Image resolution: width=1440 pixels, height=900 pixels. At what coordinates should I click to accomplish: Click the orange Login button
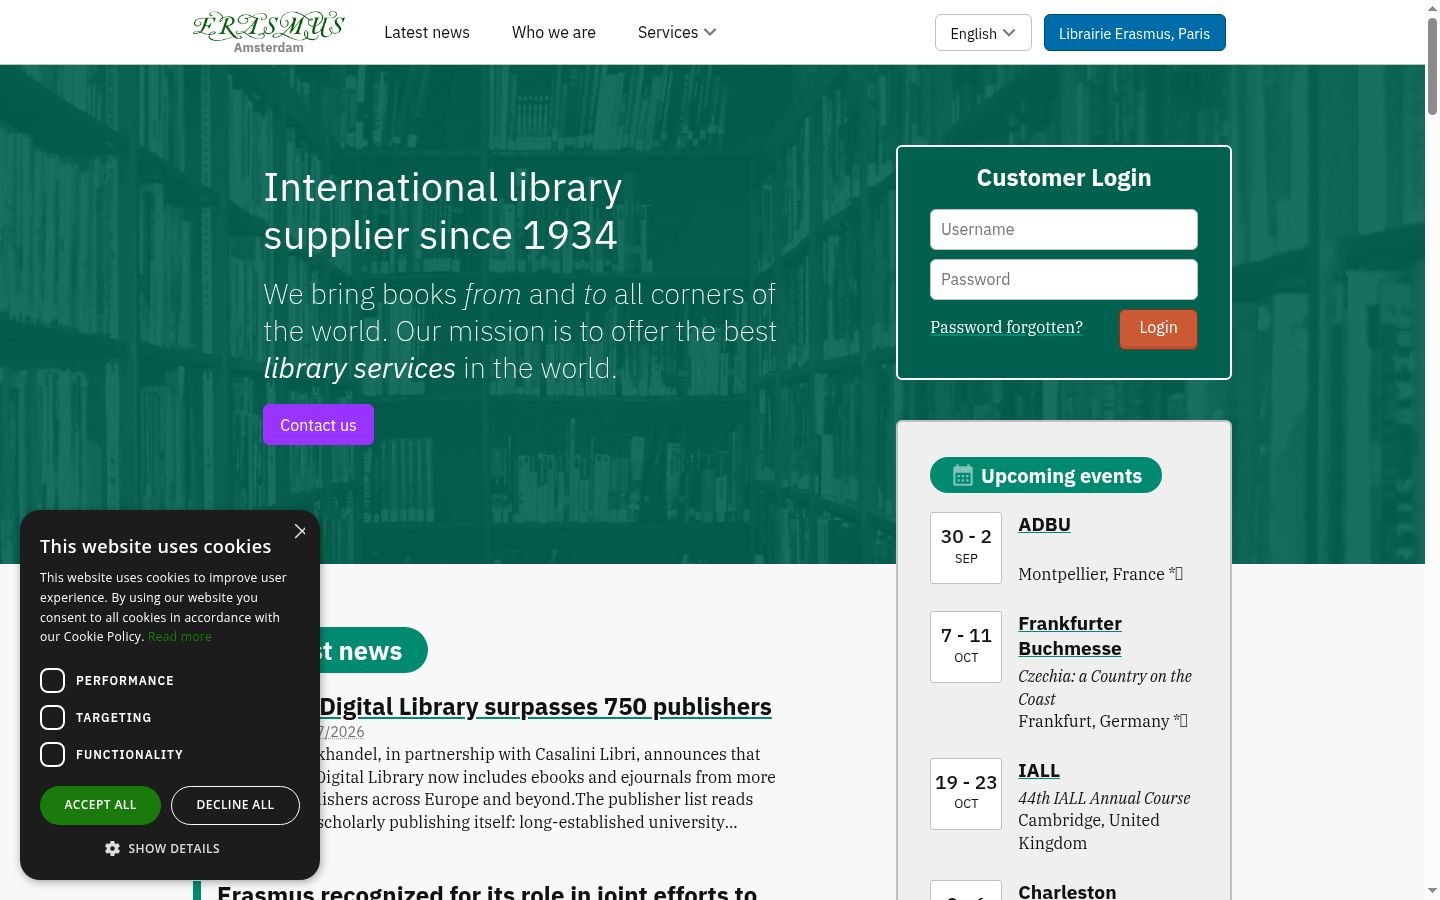(x=1158, y=328)
